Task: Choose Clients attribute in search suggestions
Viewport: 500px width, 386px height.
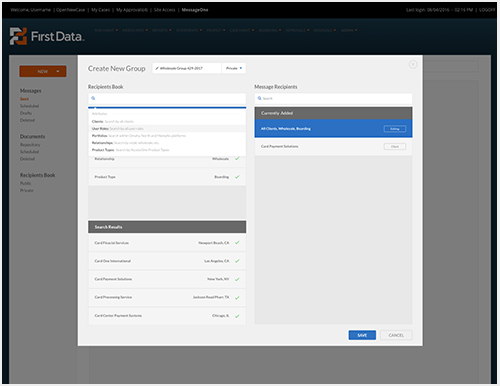Action: click(x=167, y=121)
